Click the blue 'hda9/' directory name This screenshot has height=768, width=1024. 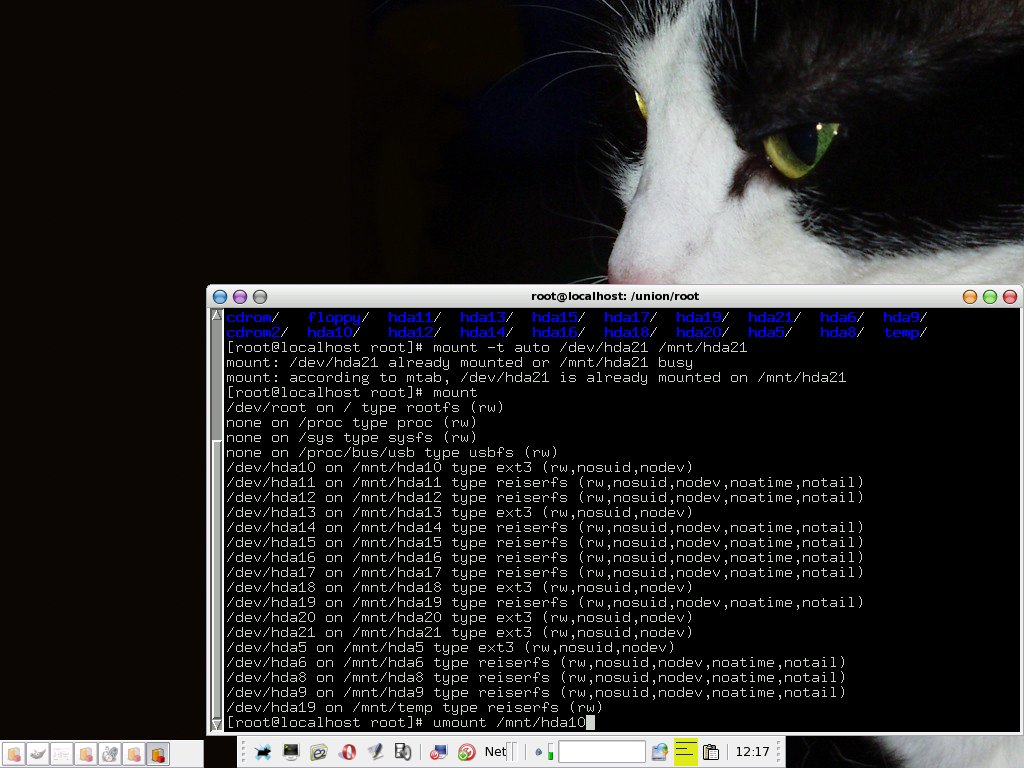tap(904, 317)
